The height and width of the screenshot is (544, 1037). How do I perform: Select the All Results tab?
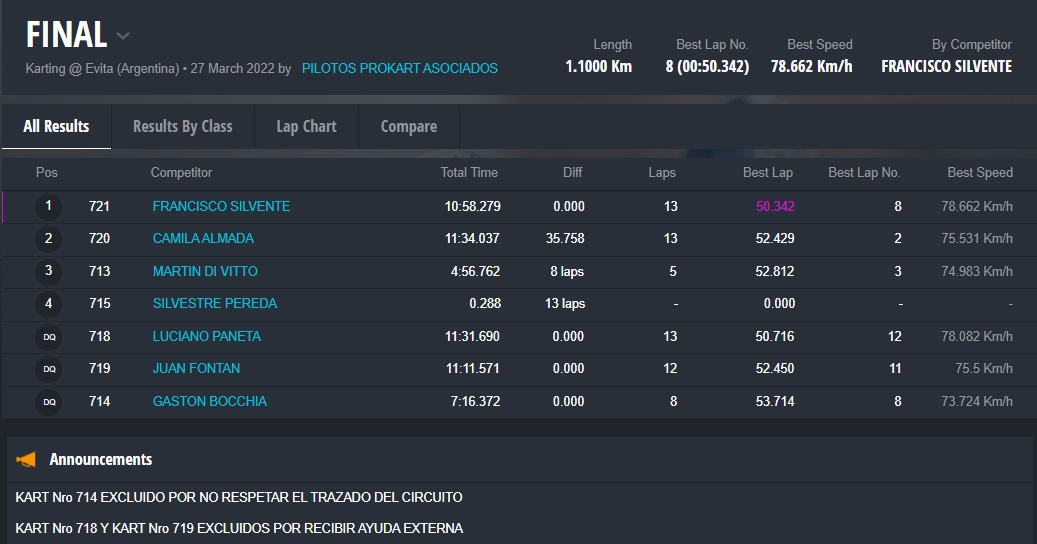[56, 127]
